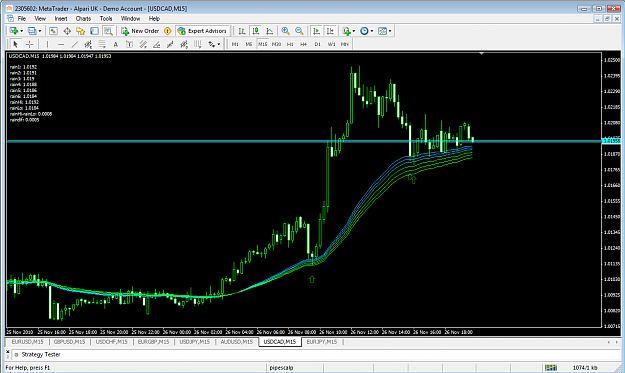Image resolution: width=625 pixels, height=373 pixels.
Task: Zoom in on the chart
Action: [x=285, y=31]
